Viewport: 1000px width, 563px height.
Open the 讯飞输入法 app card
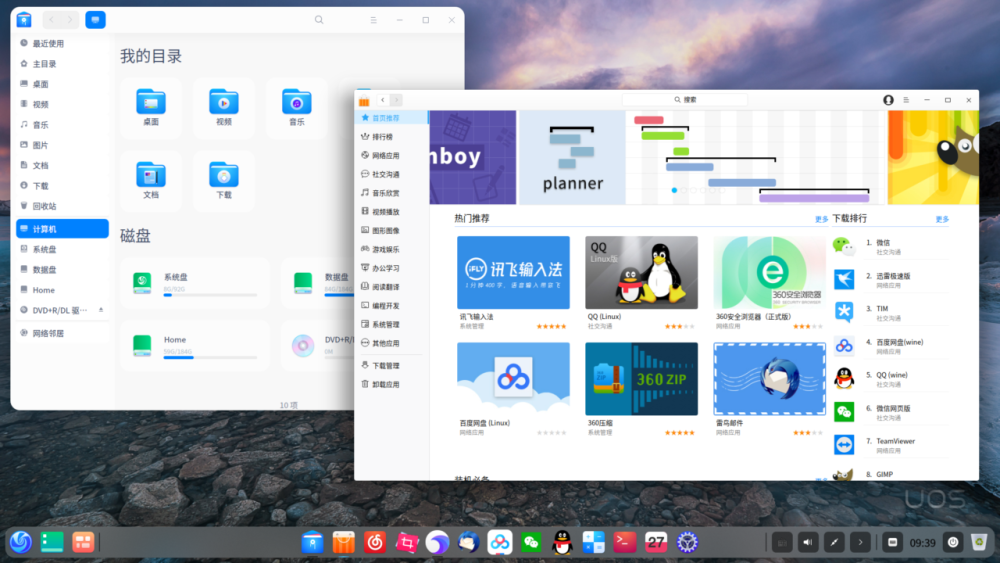pos(513,273)
